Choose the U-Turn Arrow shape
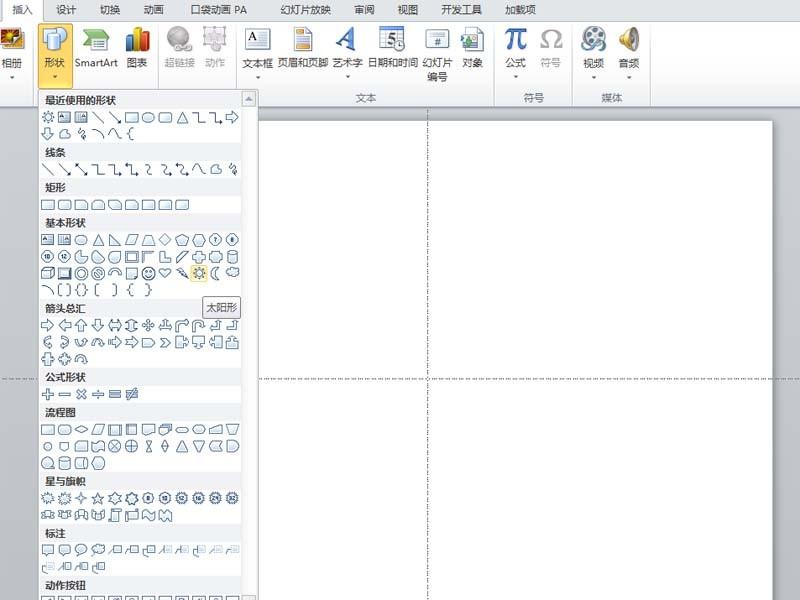The width and height of the screenshot is (800, 600). pos(198,326)
